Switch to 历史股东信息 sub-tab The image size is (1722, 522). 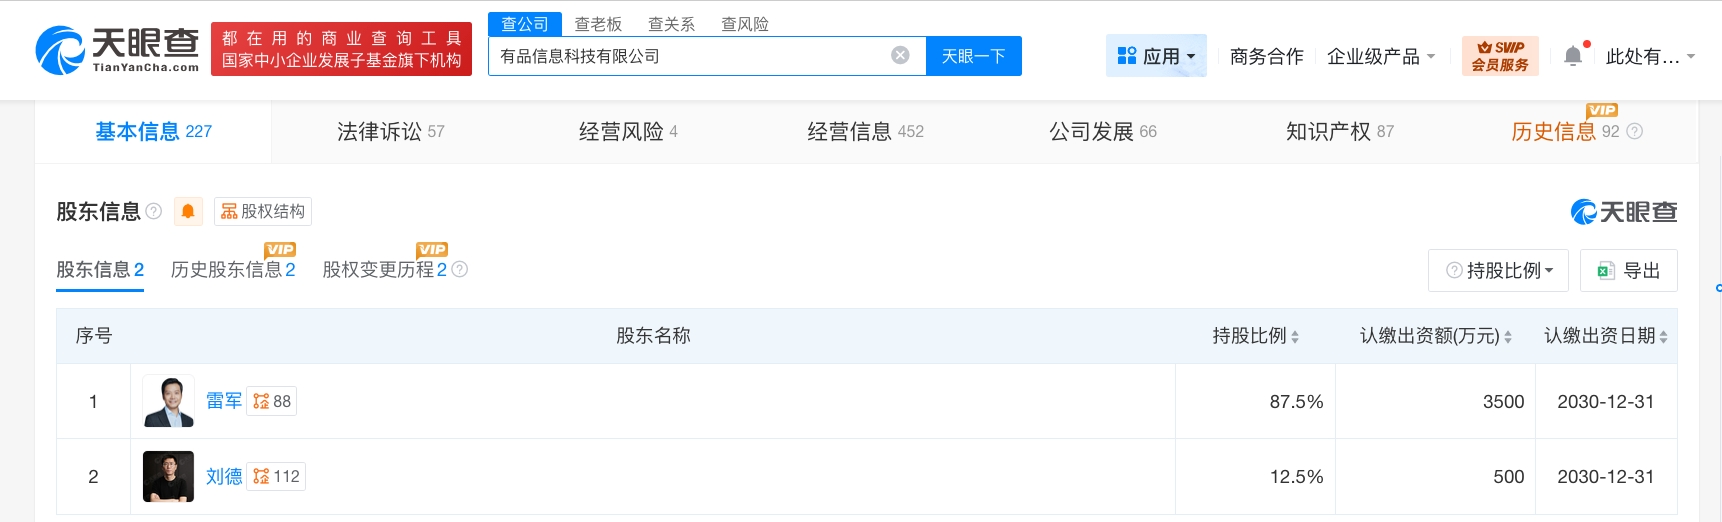pos(232,270)
